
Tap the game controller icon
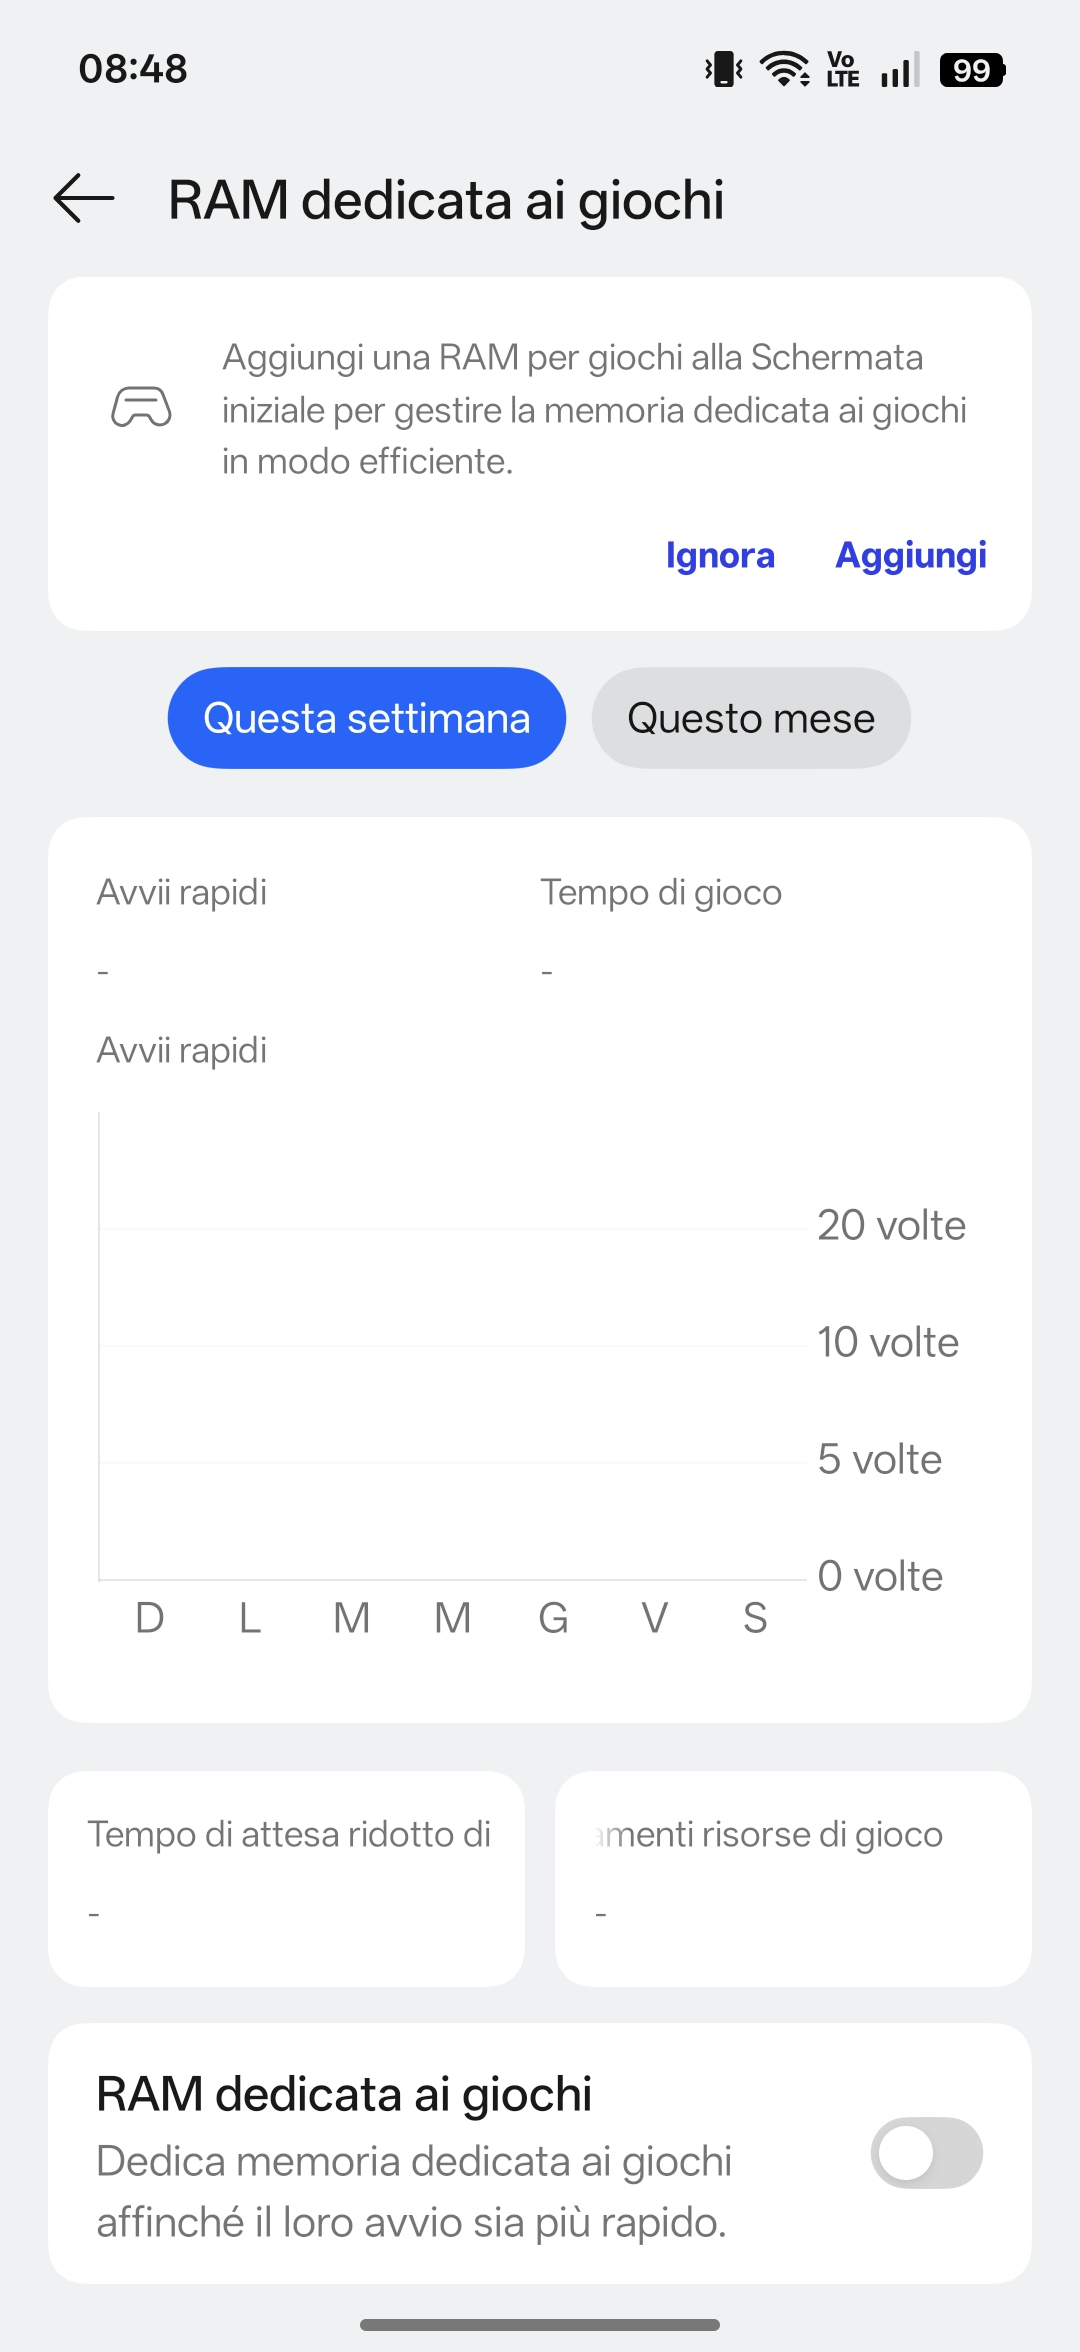coord(141,408)
